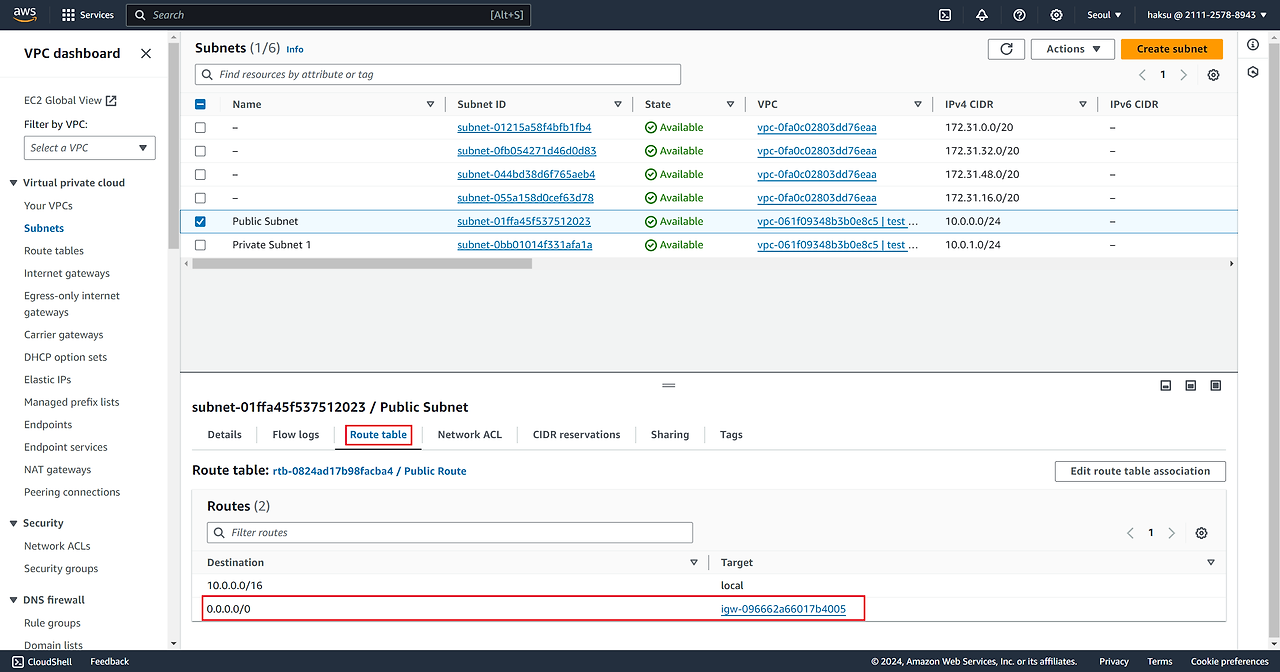Switch to the Flow logs tab
This screenshot has height=672, width=1280.
coord(295,435)
